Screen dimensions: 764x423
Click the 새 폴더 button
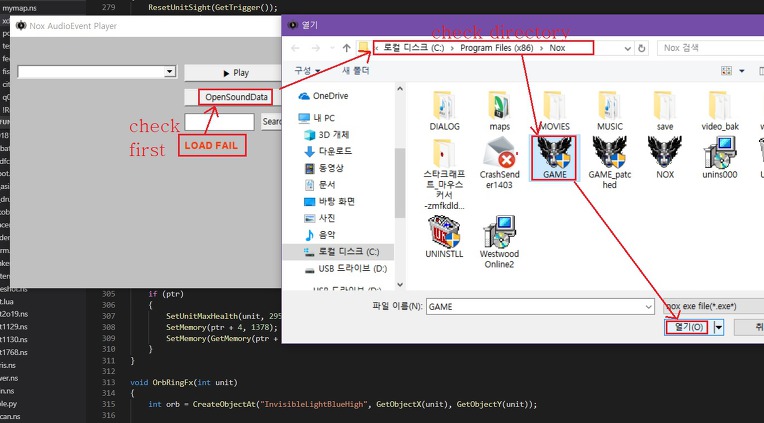[356, 71]
